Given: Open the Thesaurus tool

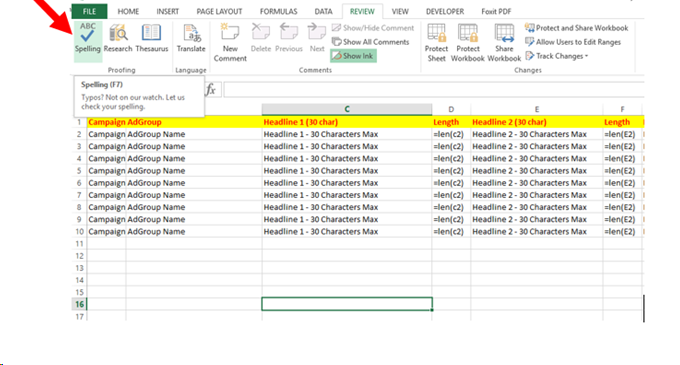Looking at the screenshot, I should click(x=151, y=39).
